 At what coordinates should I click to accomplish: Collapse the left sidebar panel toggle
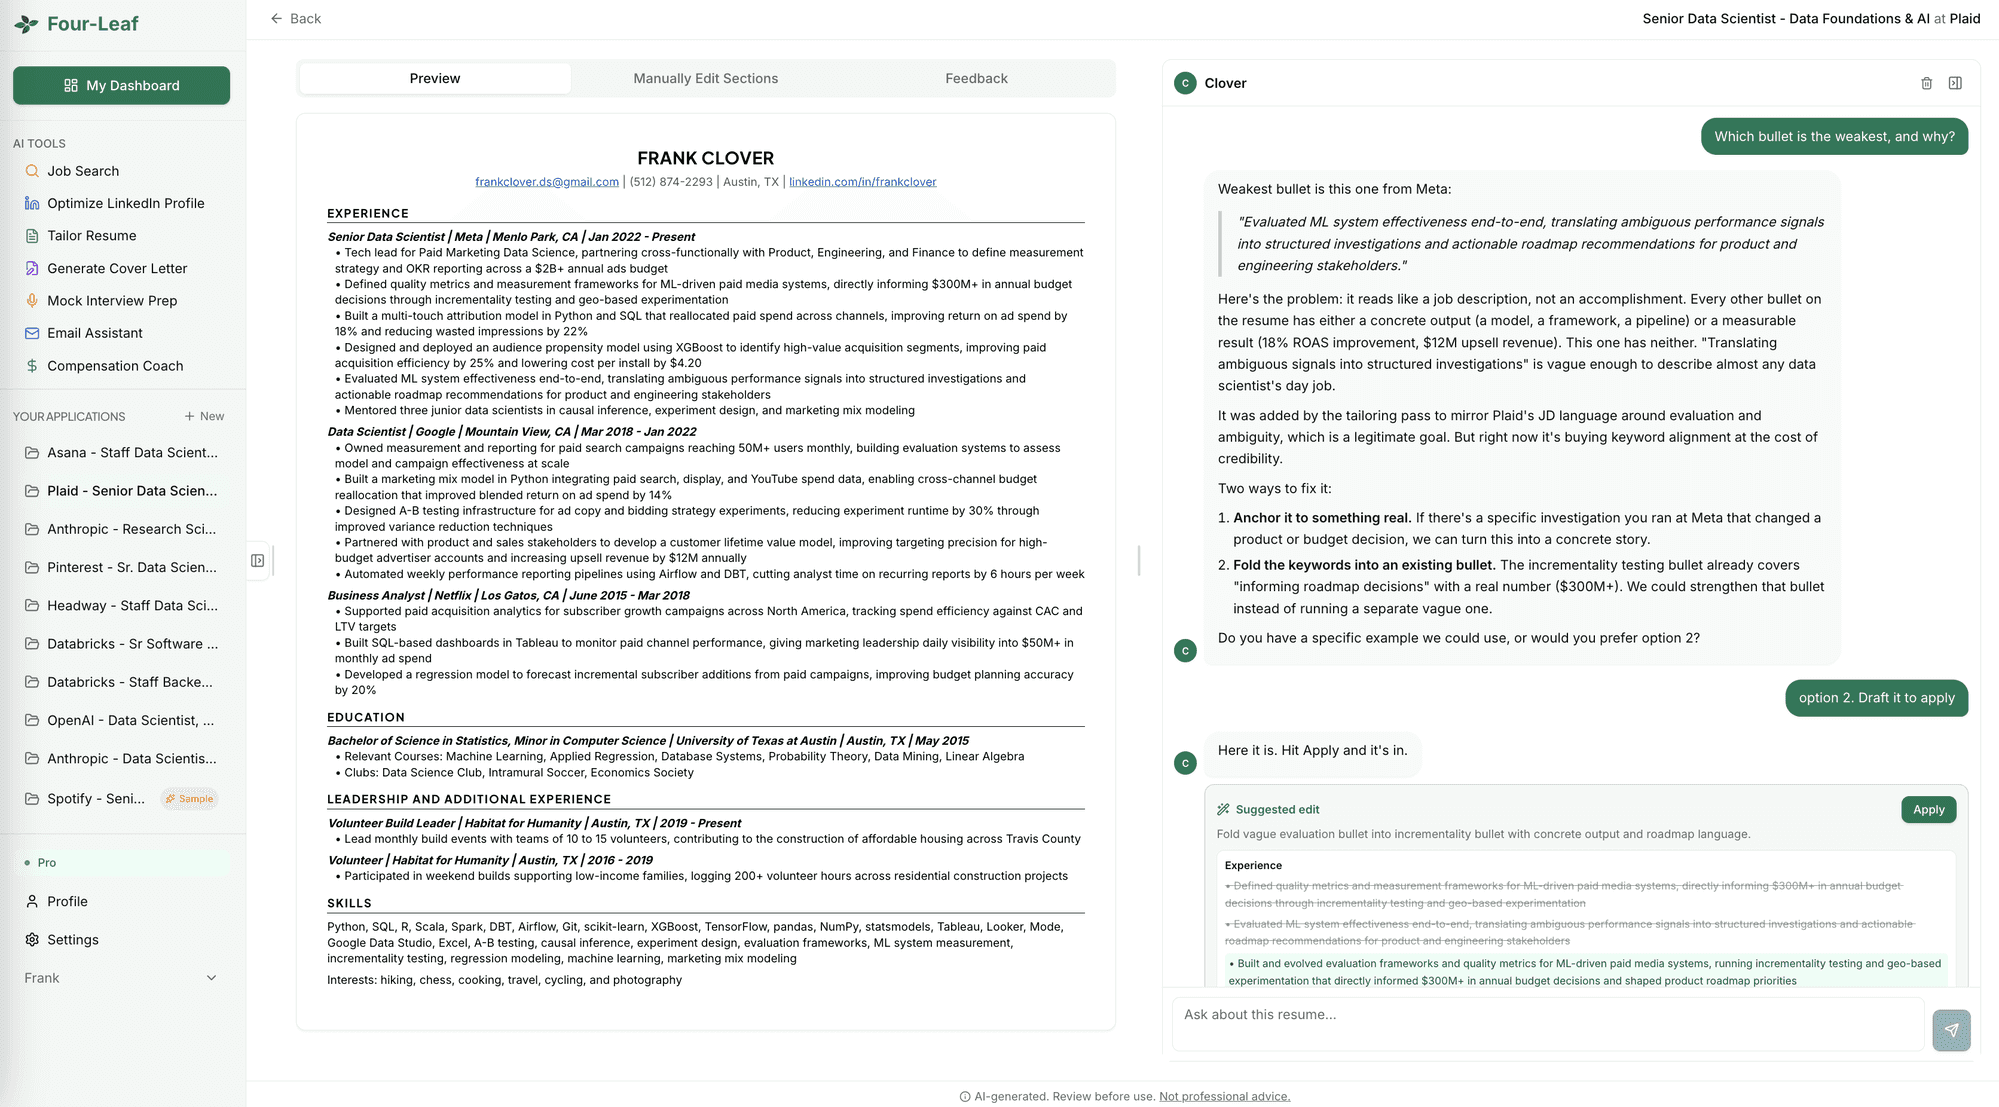258,561
